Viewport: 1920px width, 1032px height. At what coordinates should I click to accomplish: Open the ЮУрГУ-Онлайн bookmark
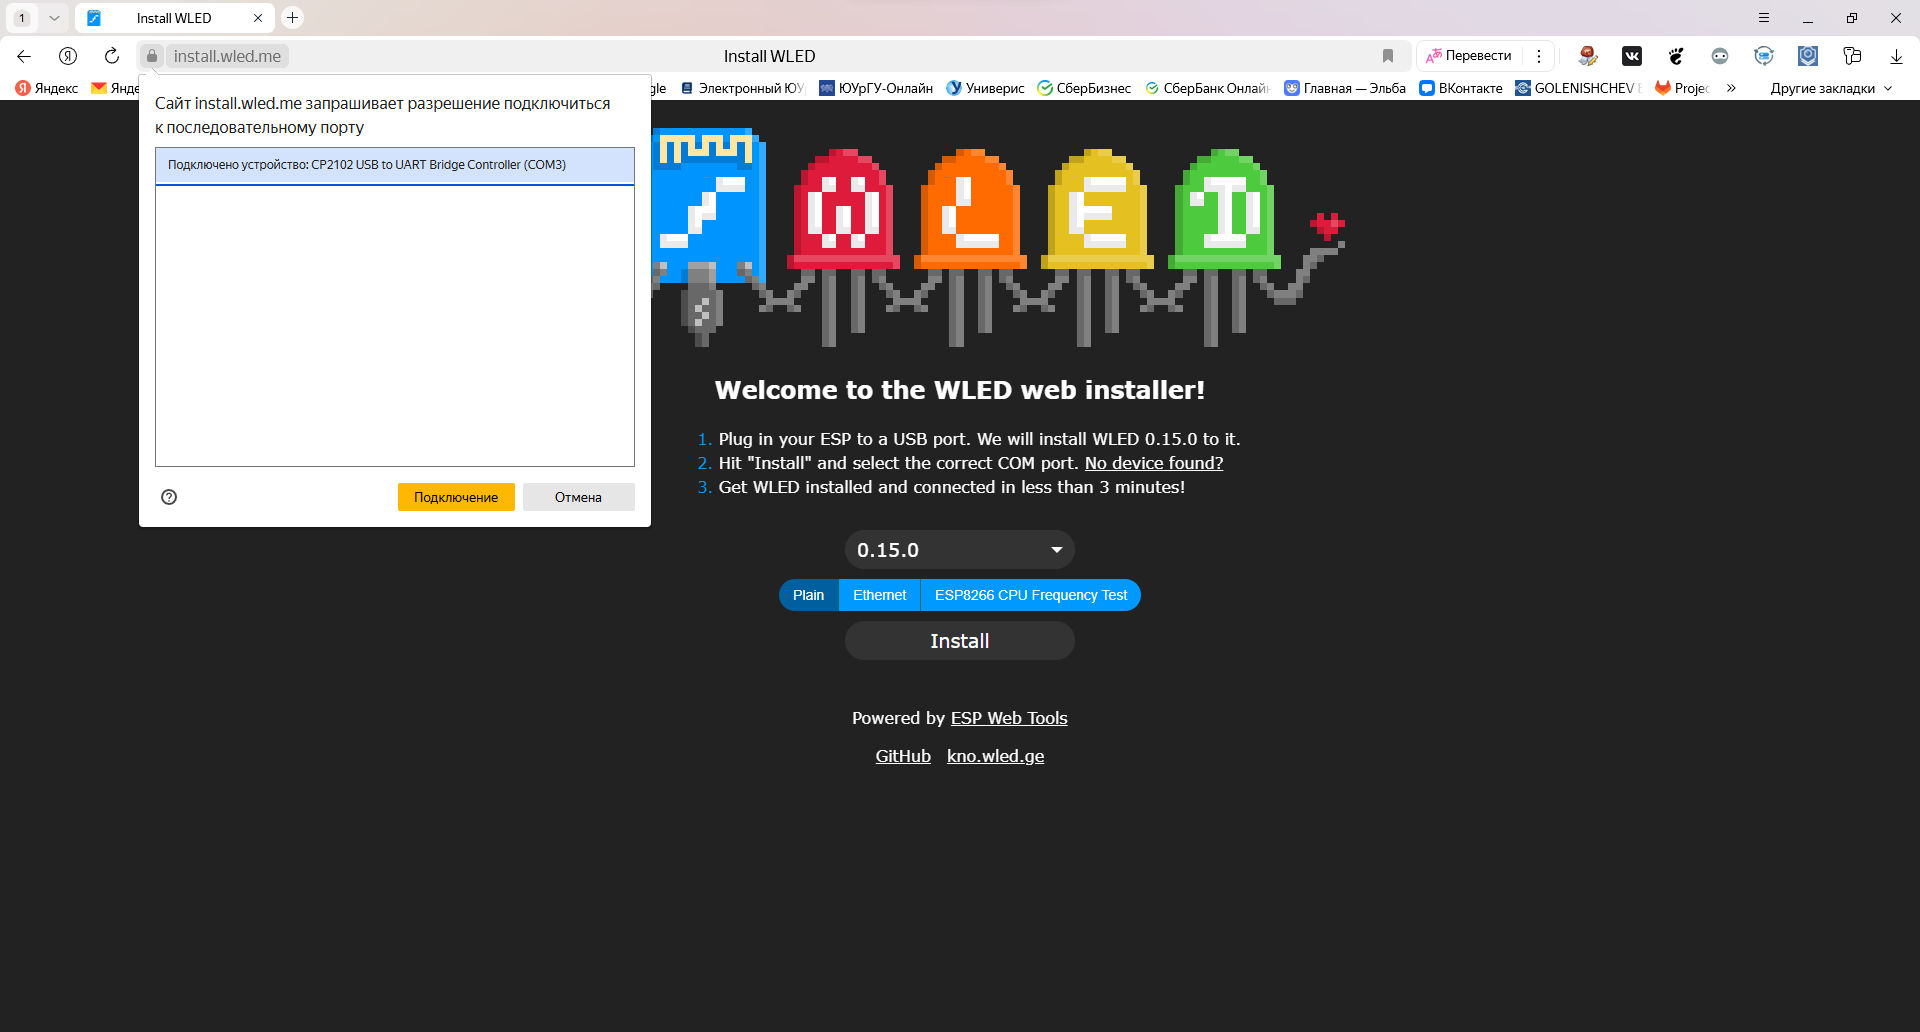pyautogui.click(x=876, y=88)
